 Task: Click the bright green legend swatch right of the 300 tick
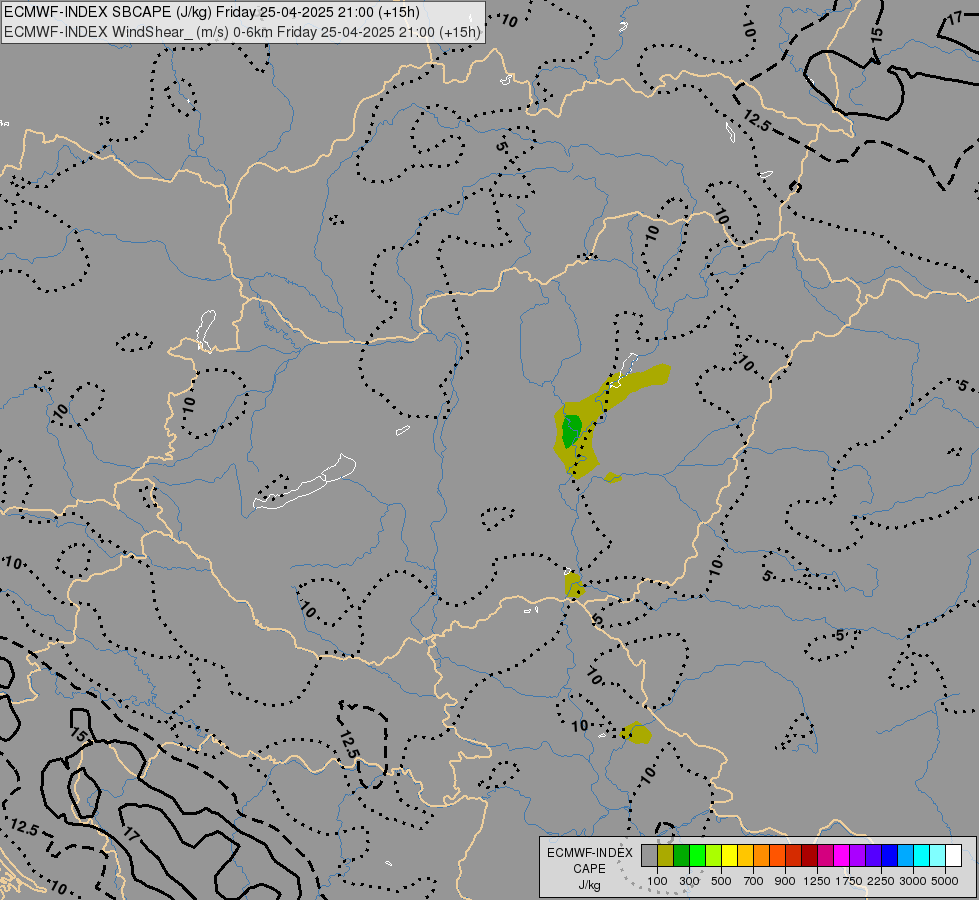(x=697, y=855)
